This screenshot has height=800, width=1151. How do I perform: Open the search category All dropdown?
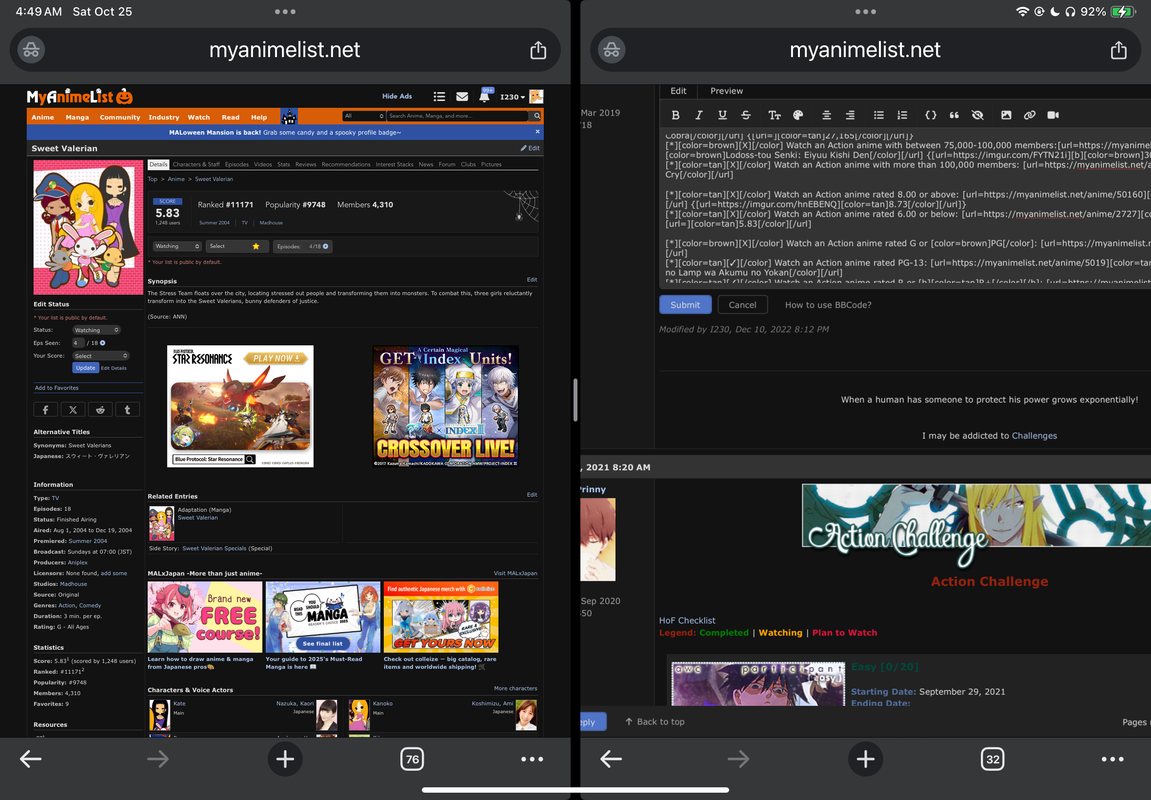tap(364, 116)
